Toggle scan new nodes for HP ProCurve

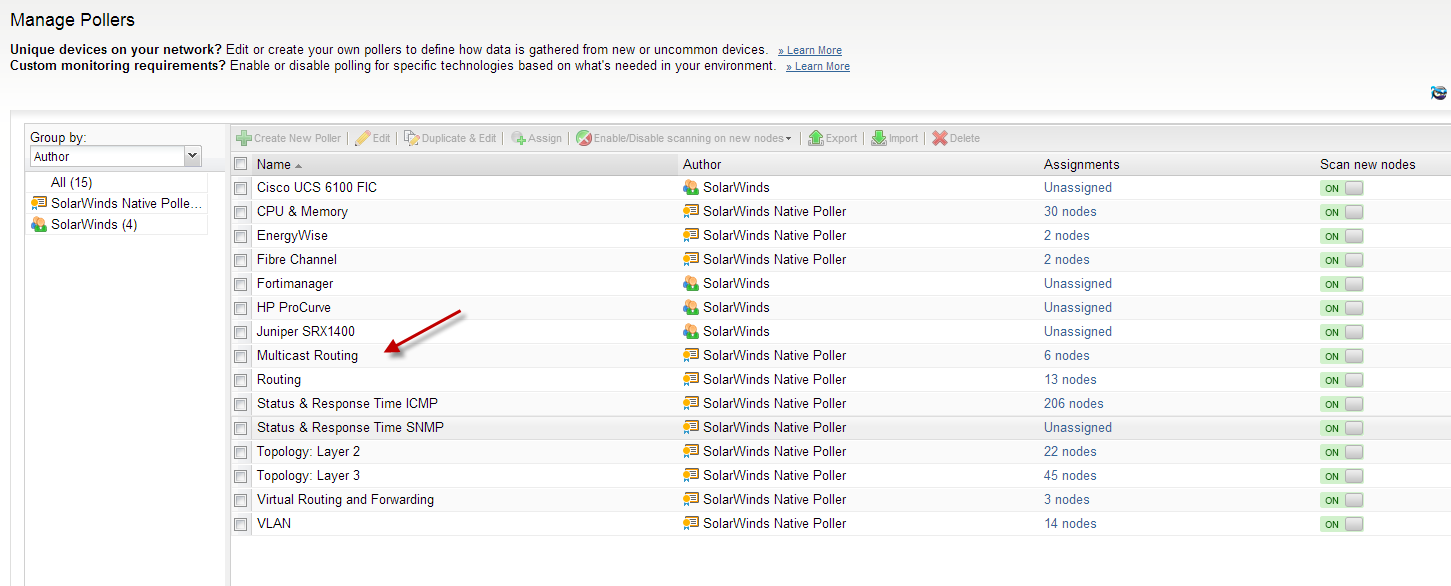point(1341,308)
